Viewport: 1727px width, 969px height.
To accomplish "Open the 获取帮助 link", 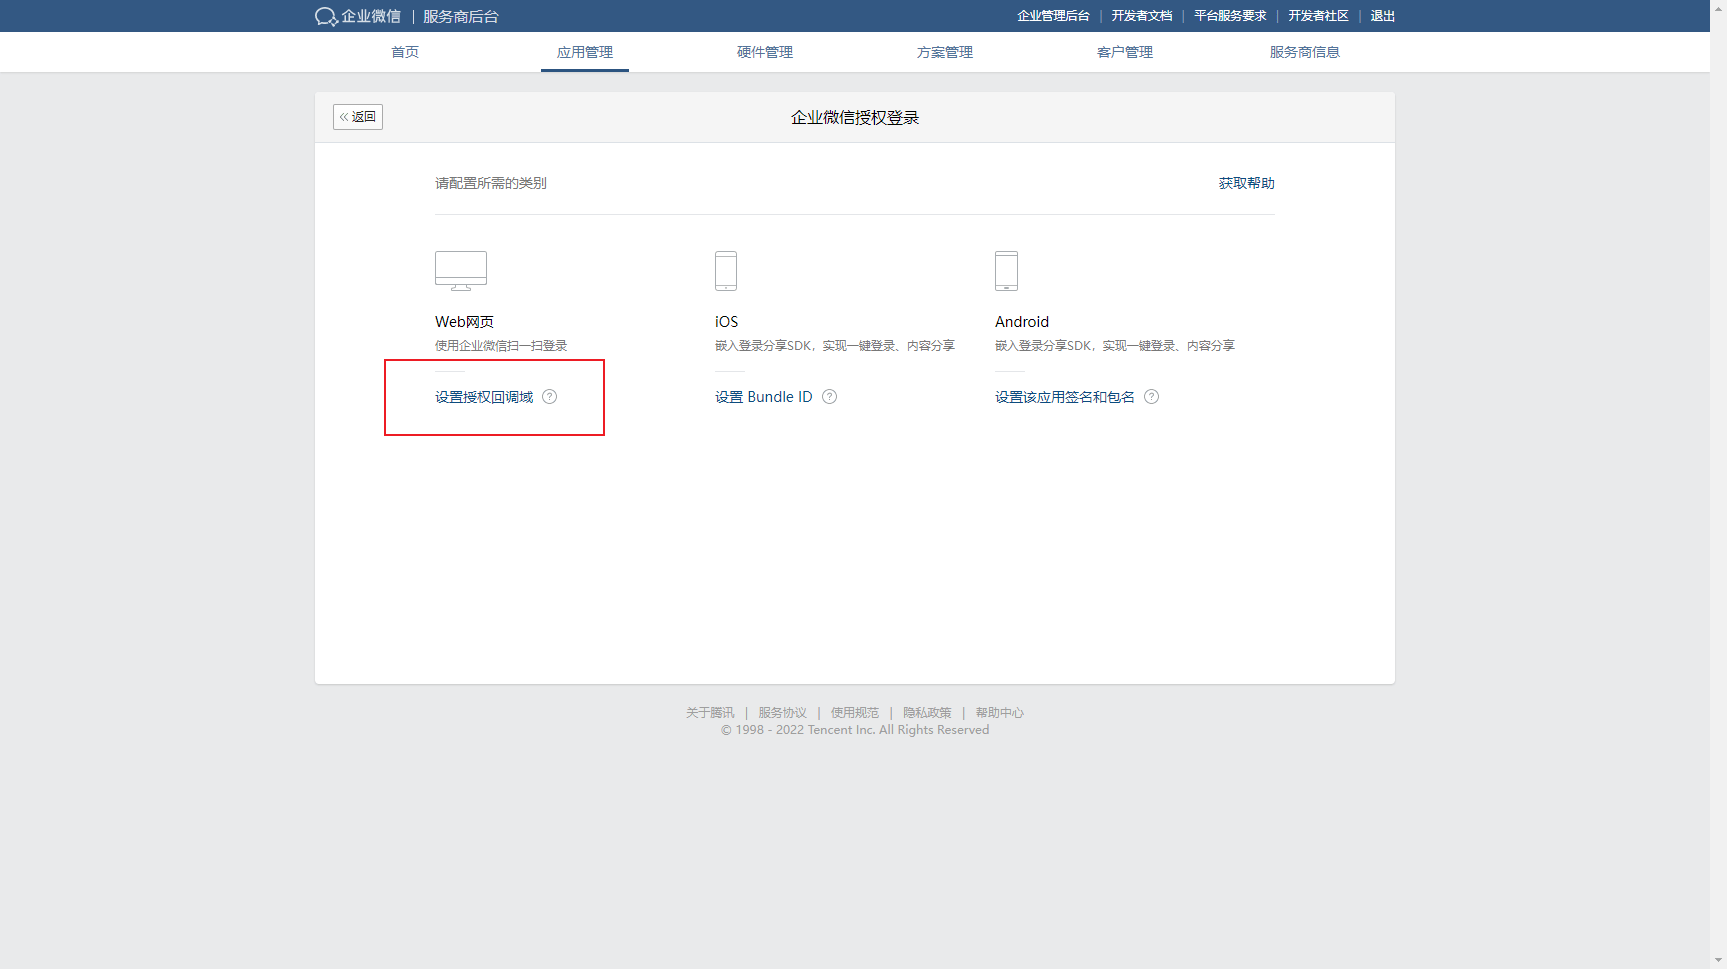I will [x=1246, y=183].
